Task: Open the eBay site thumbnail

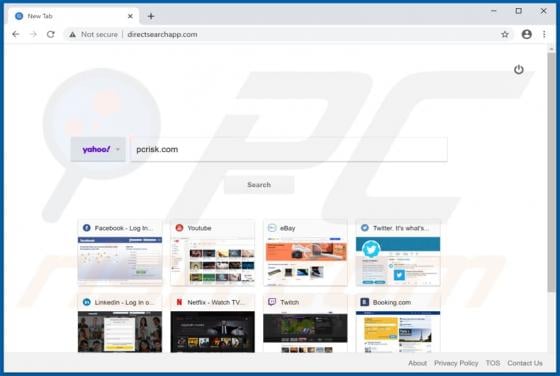Action: coord(305,261)
